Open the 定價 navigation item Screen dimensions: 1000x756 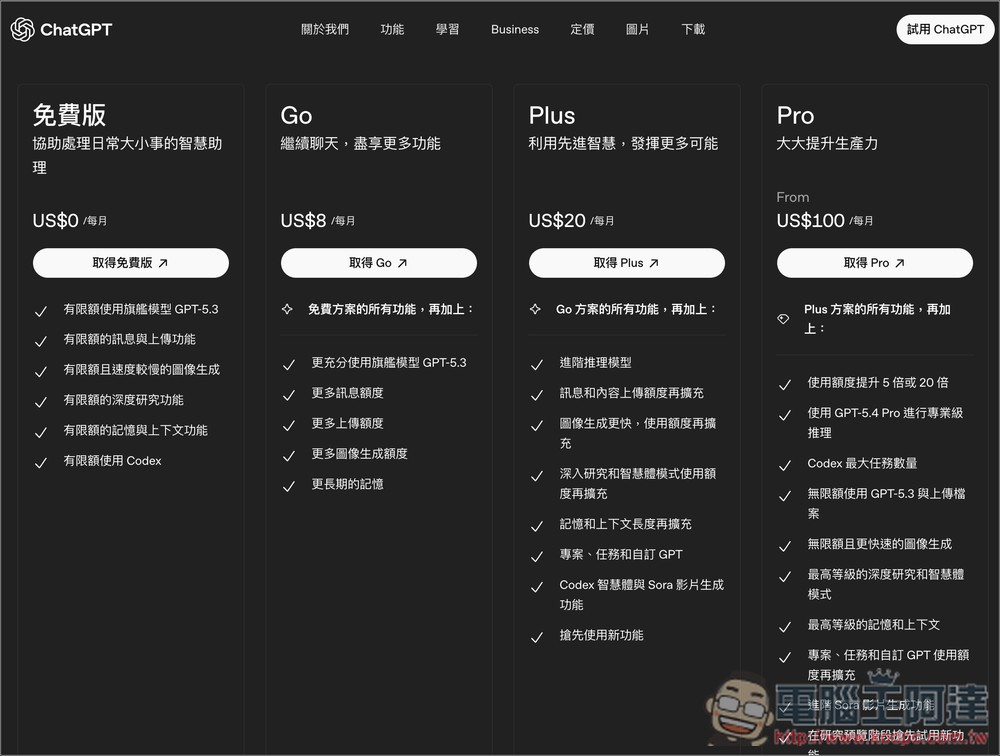(582, 29)
